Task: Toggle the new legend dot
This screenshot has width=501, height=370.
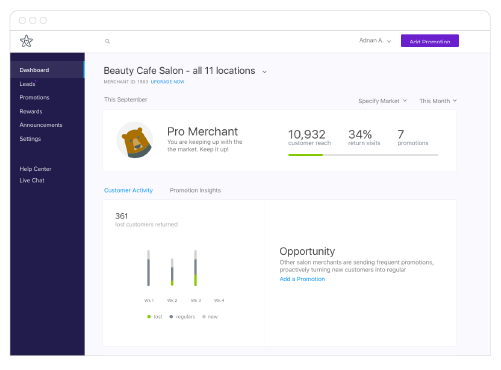Action: [x=204, y=317]
